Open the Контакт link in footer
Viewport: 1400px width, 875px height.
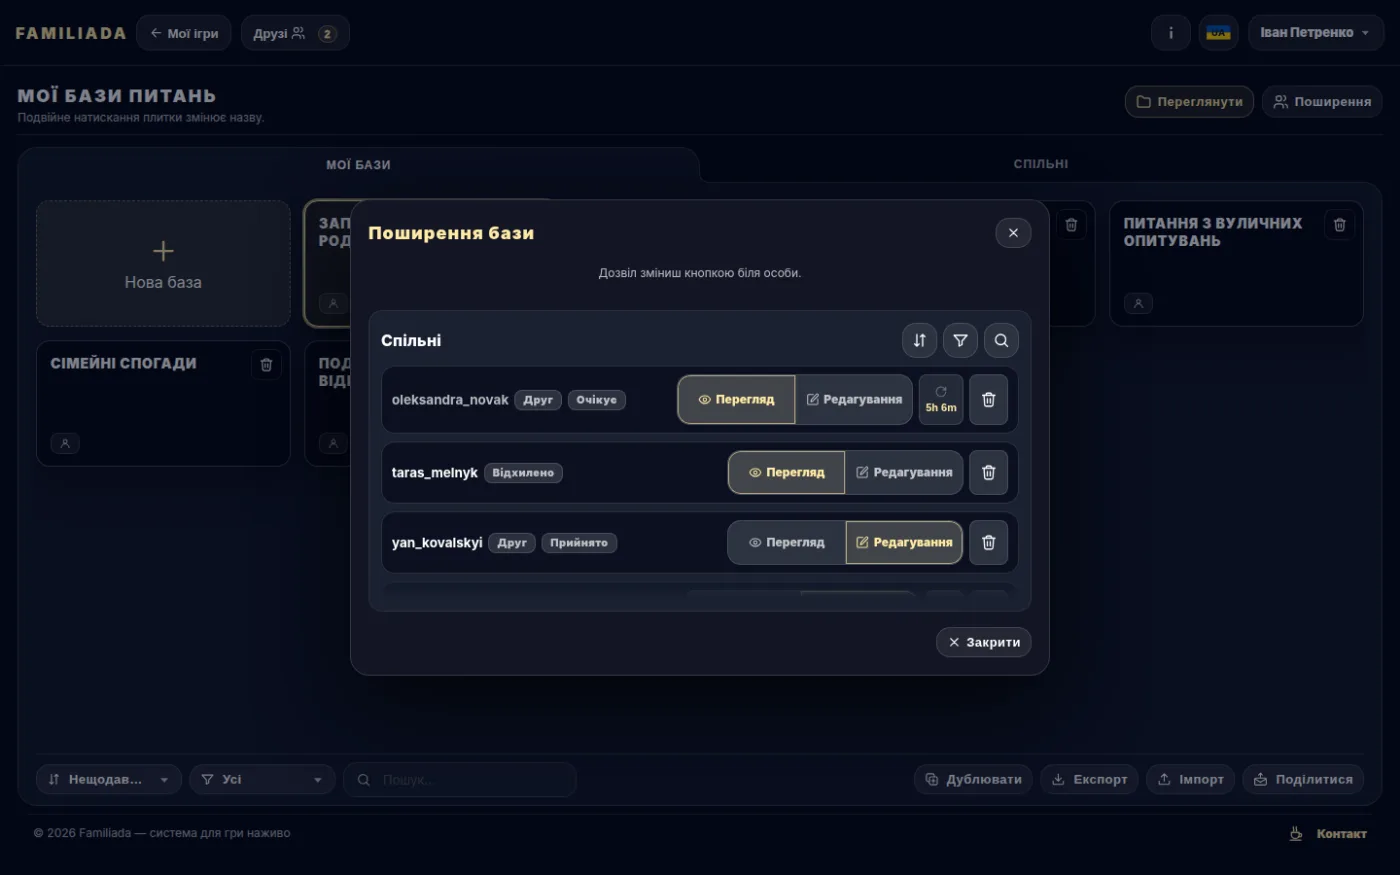click(x=1341, y=833)
